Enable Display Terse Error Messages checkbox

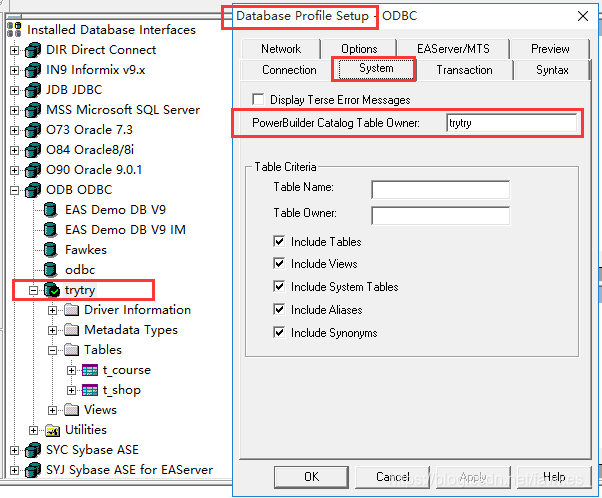point(258,99)
